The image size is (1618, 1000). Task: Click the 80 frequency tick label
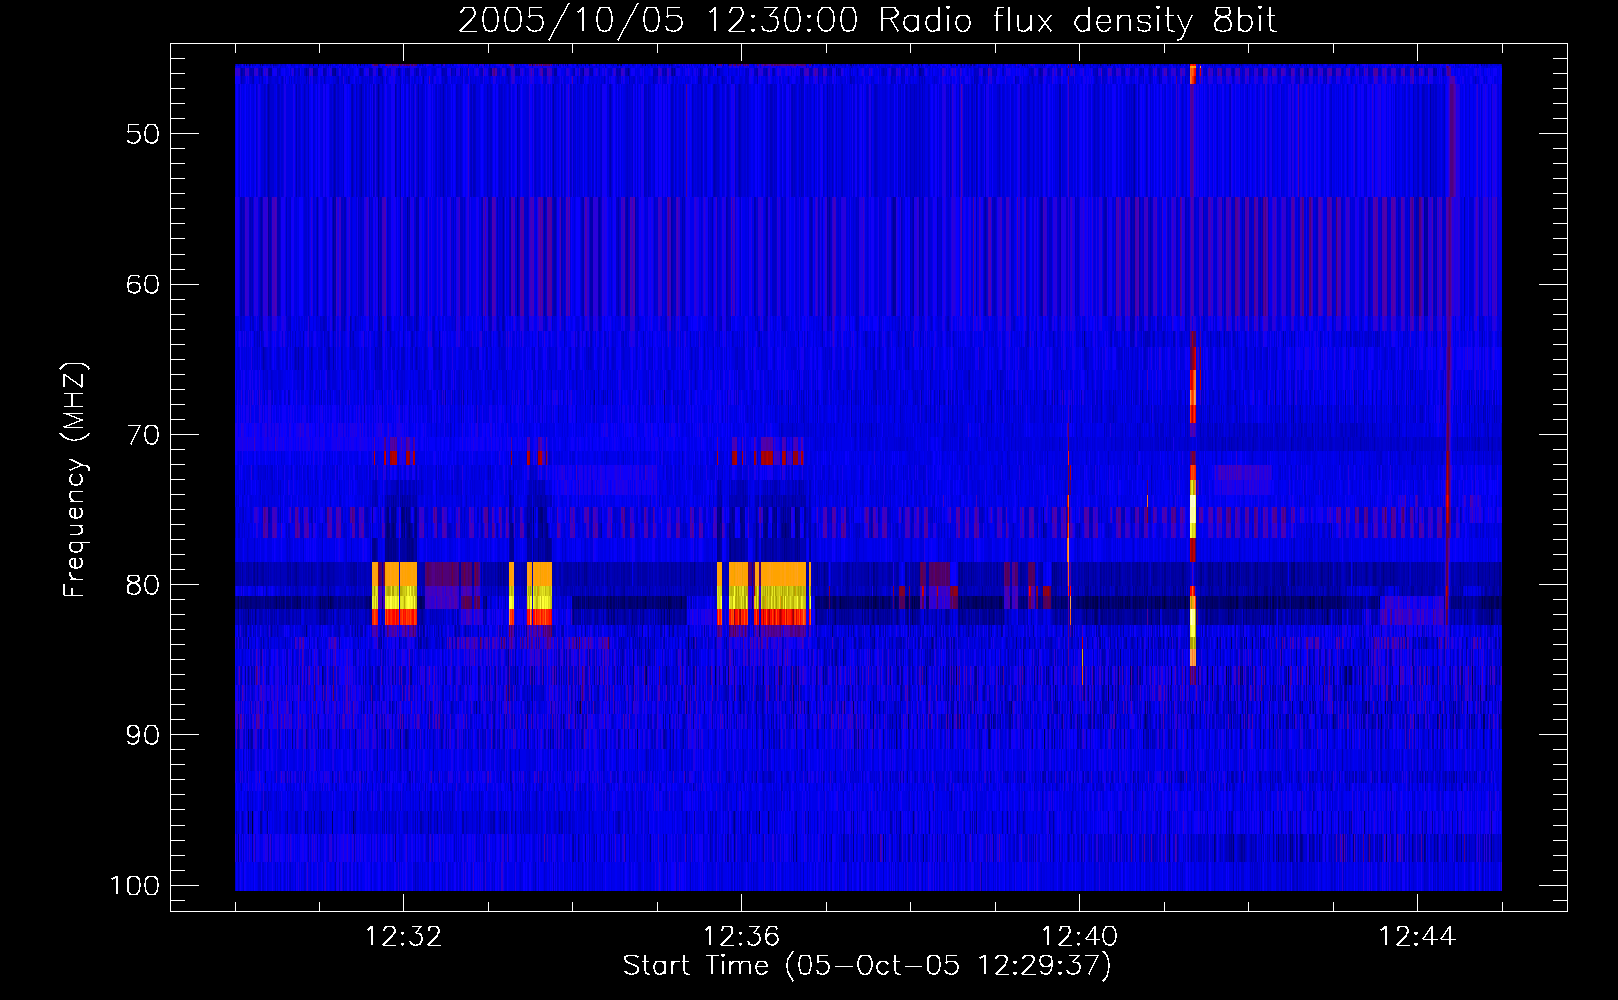pyautogui.click(x=143, y=585)
